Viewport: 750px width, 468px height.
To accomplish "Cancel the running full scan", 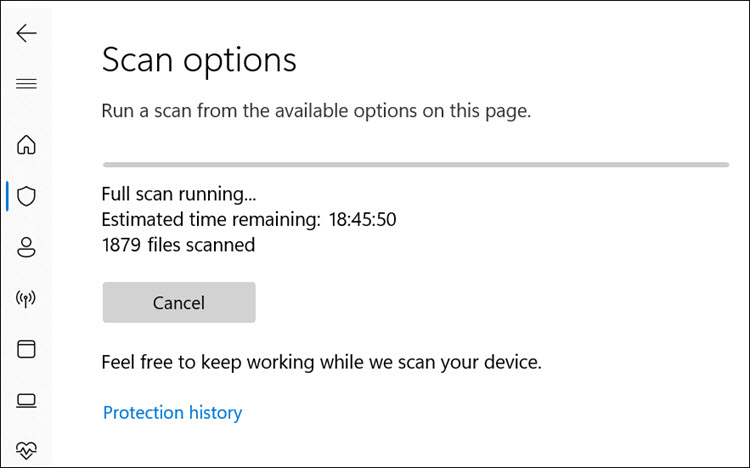I will [179, 302].
